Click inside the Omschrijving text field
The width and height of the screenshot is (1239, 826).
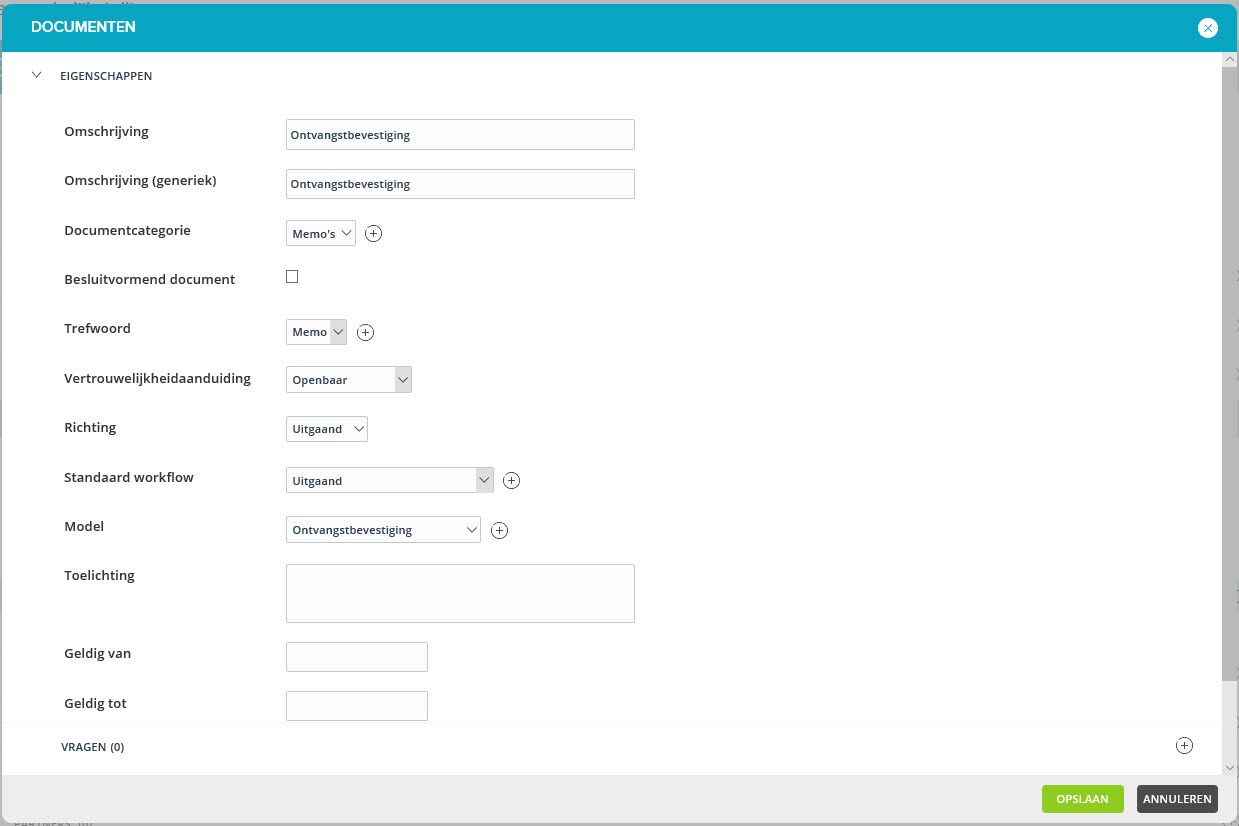coord(460,134)
